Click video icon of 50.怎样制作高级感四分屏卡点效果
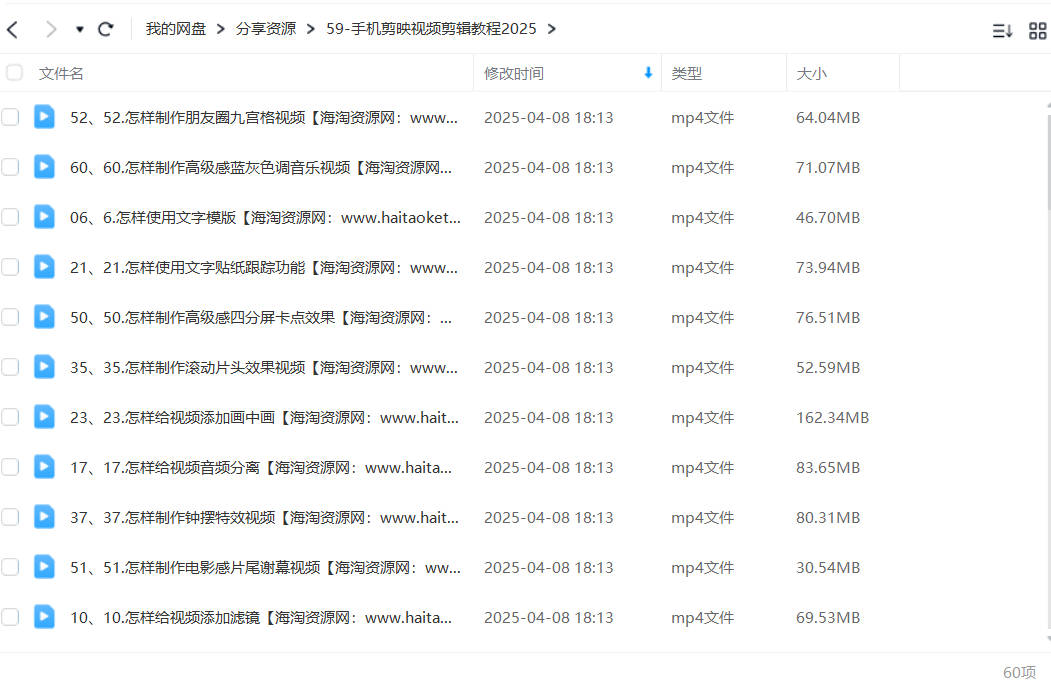 click(44, 317)
